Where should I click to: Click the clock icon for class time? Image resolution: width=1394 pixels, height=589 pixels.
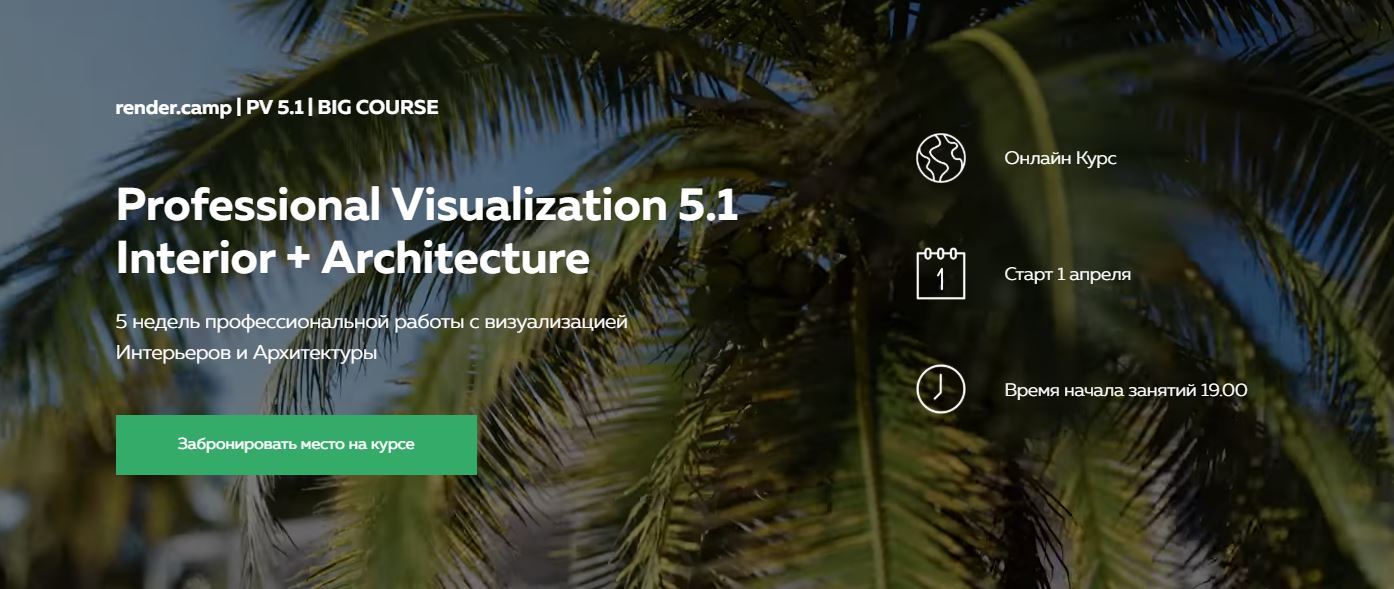tap(940, 389)
